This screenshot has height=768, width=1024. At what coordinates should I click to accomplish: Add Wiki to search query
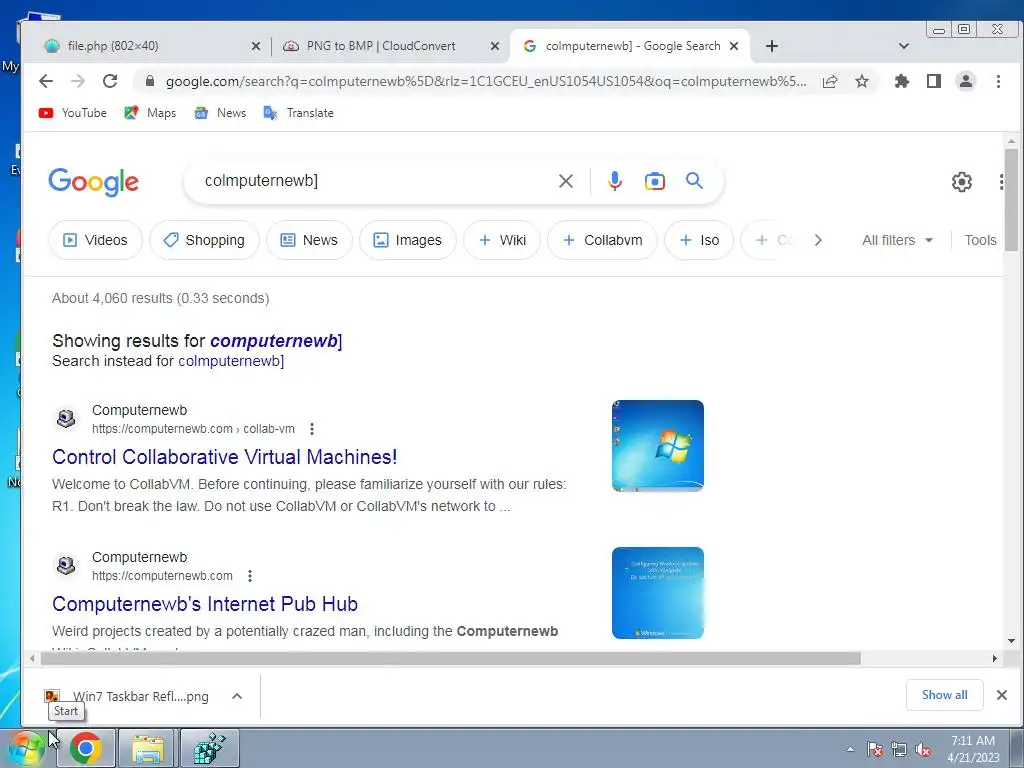[502, 240]
